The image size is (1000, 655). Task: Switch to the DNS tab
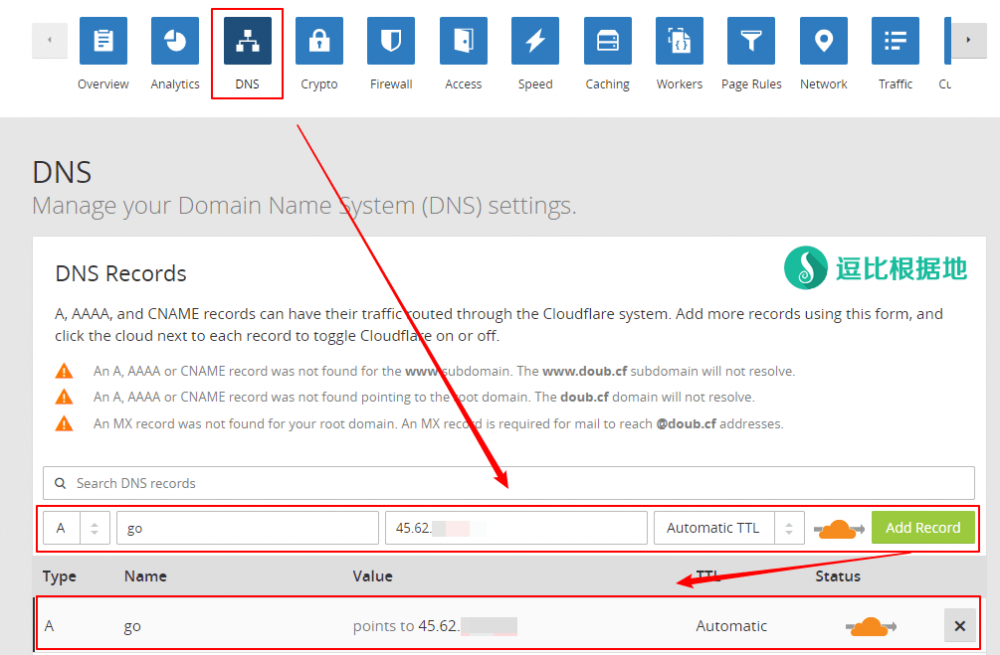[x=247, y=53]
